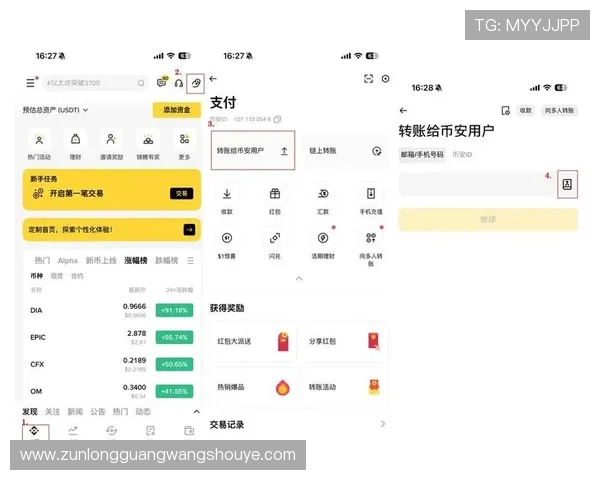Open the OM coin row
The image size is (600, 480).
pos(111,391)
